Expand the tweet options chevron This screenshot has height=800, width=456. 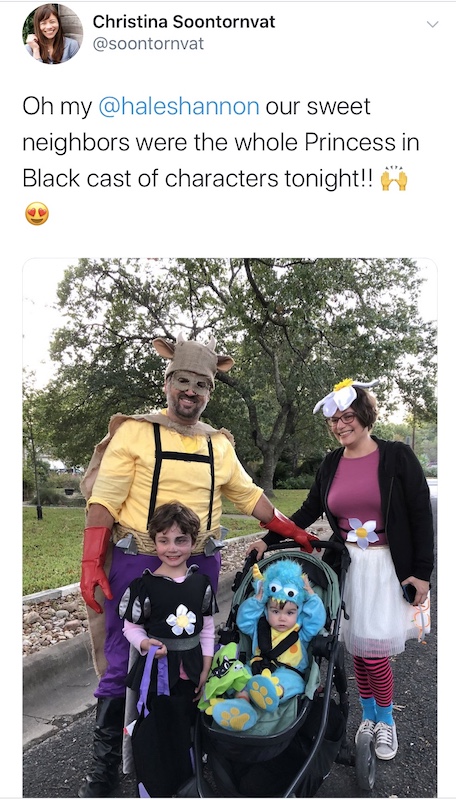coord(432,24)
